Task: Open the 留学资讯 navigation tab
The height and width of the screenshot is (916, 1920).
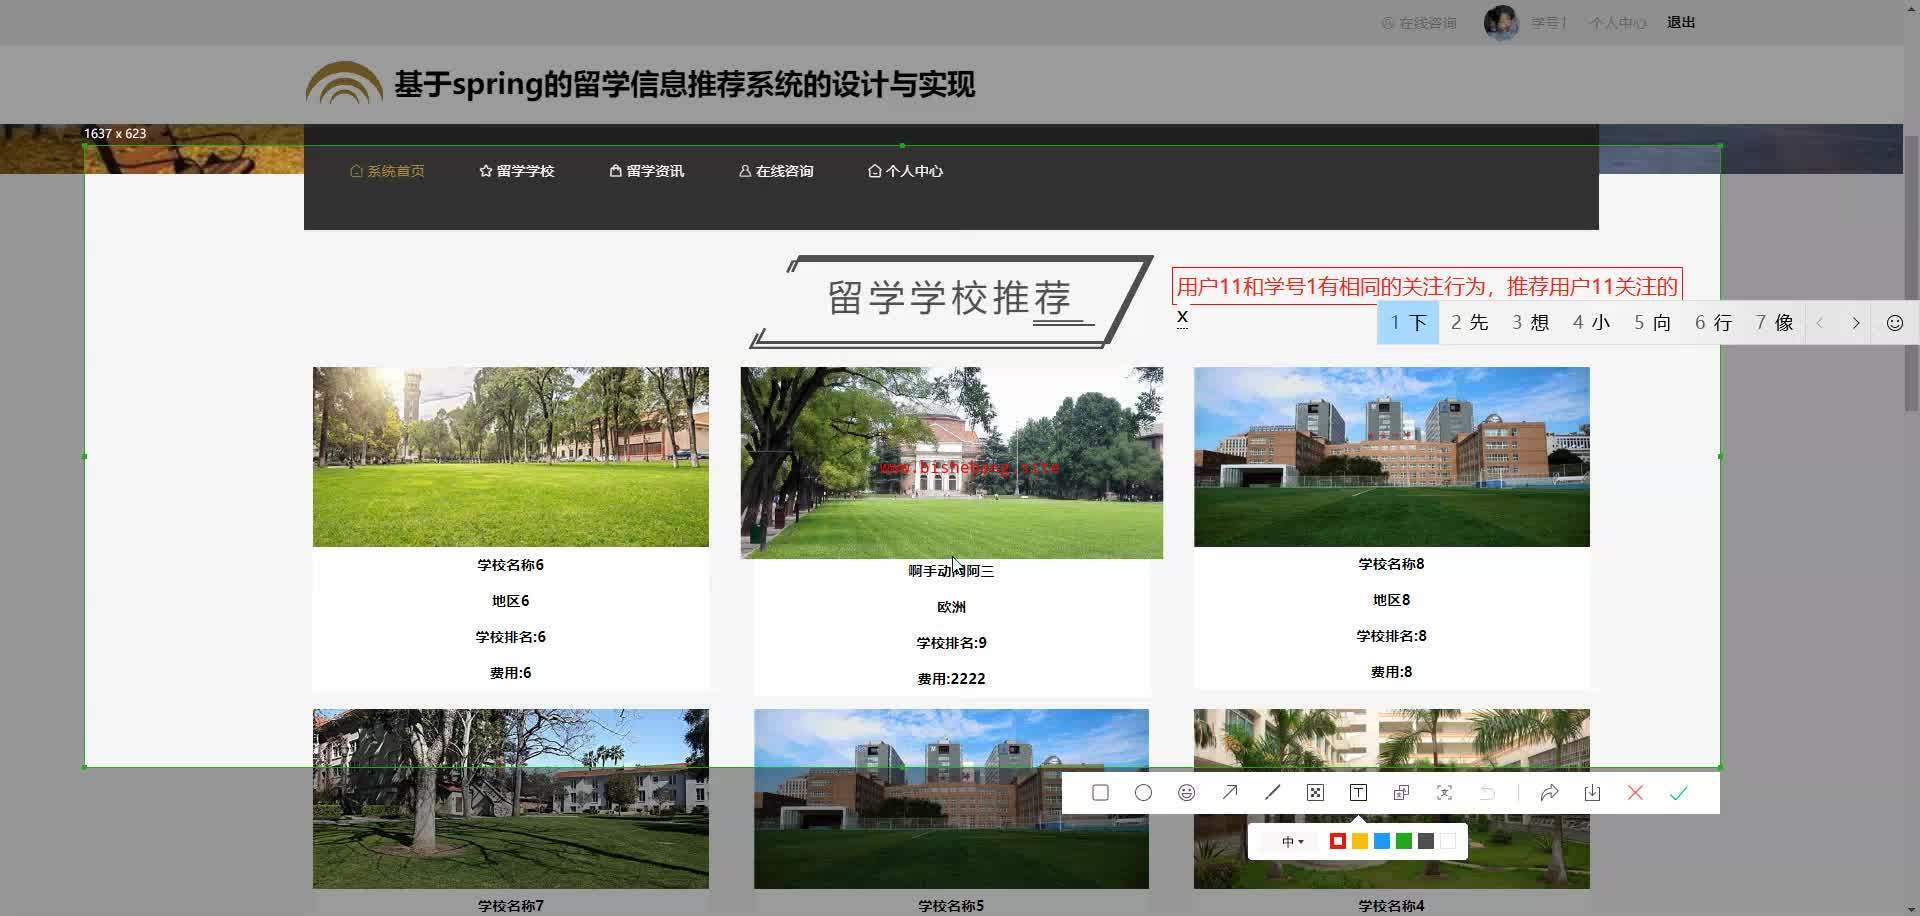Action: [646, 171]
